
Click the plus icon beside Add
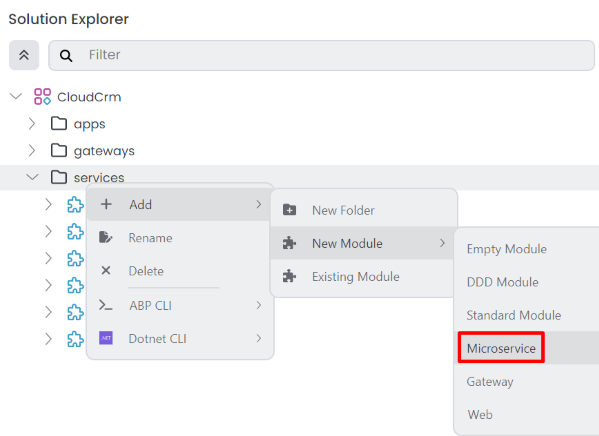point(106,204)
